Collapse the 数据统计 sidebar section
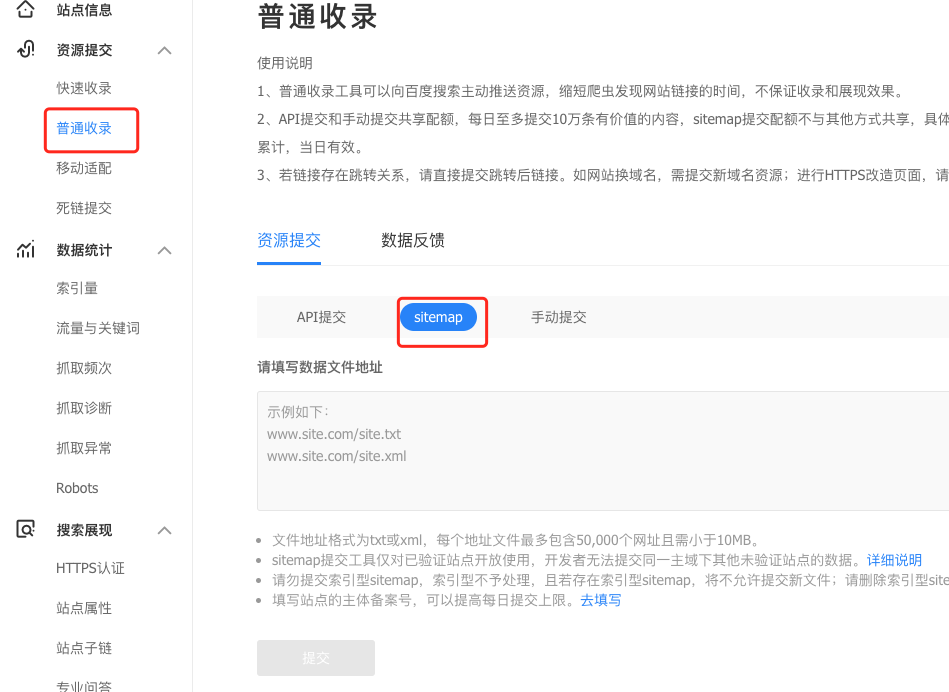The width and height of the screenshot is (949, 692). pos(164,250)
